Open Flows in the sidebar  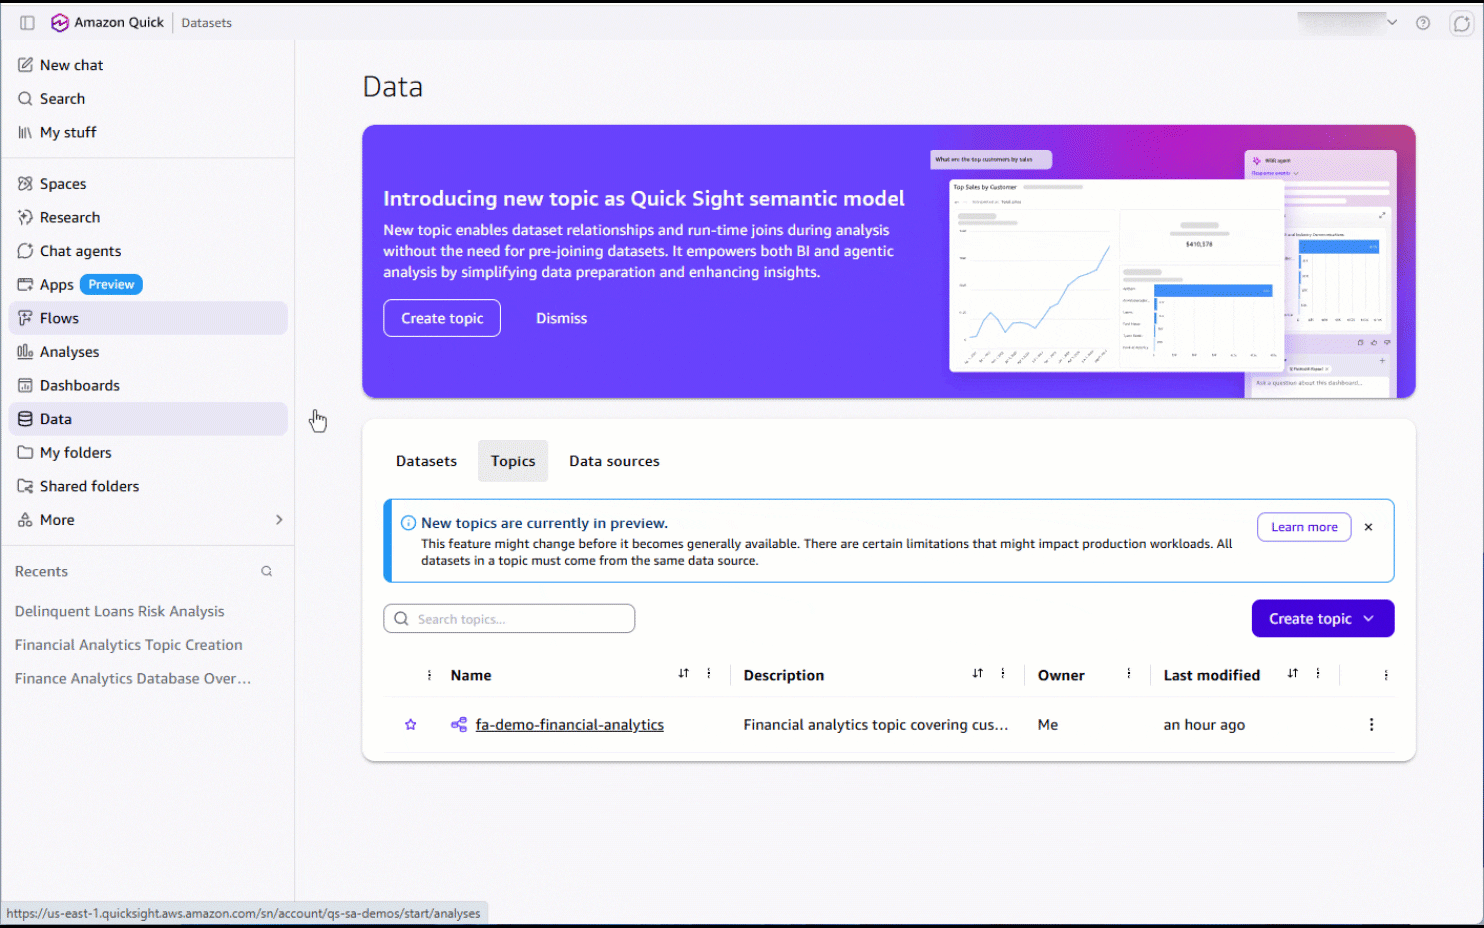pyautogui.click(x=148, y=318)
